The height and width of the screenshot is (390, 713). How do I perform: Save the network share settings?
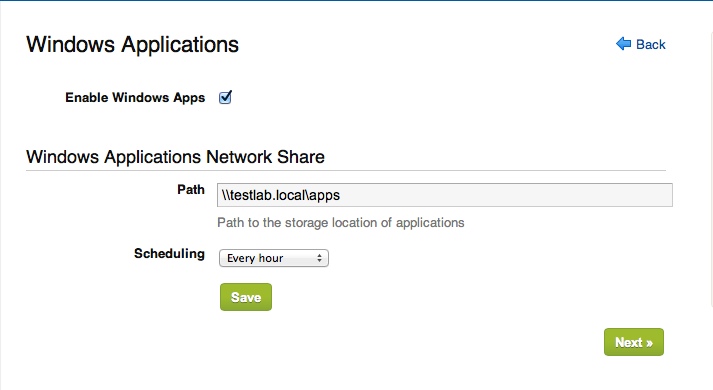pos(246,297)
